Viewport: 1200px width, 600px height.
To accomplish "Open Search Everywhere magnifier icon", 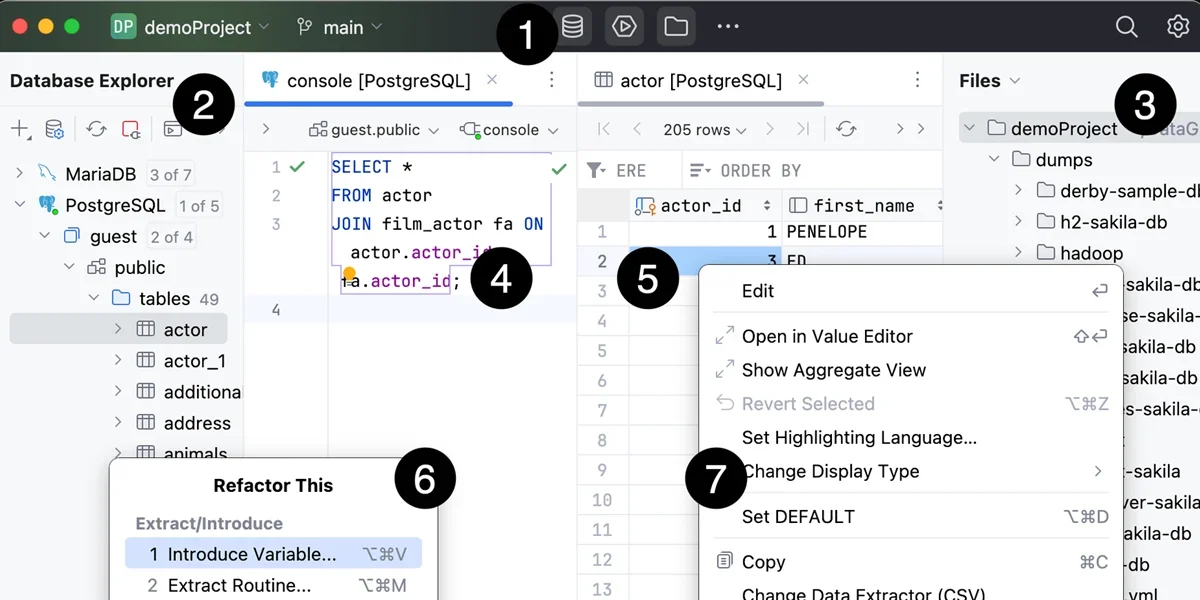I will click(1127, 27).
